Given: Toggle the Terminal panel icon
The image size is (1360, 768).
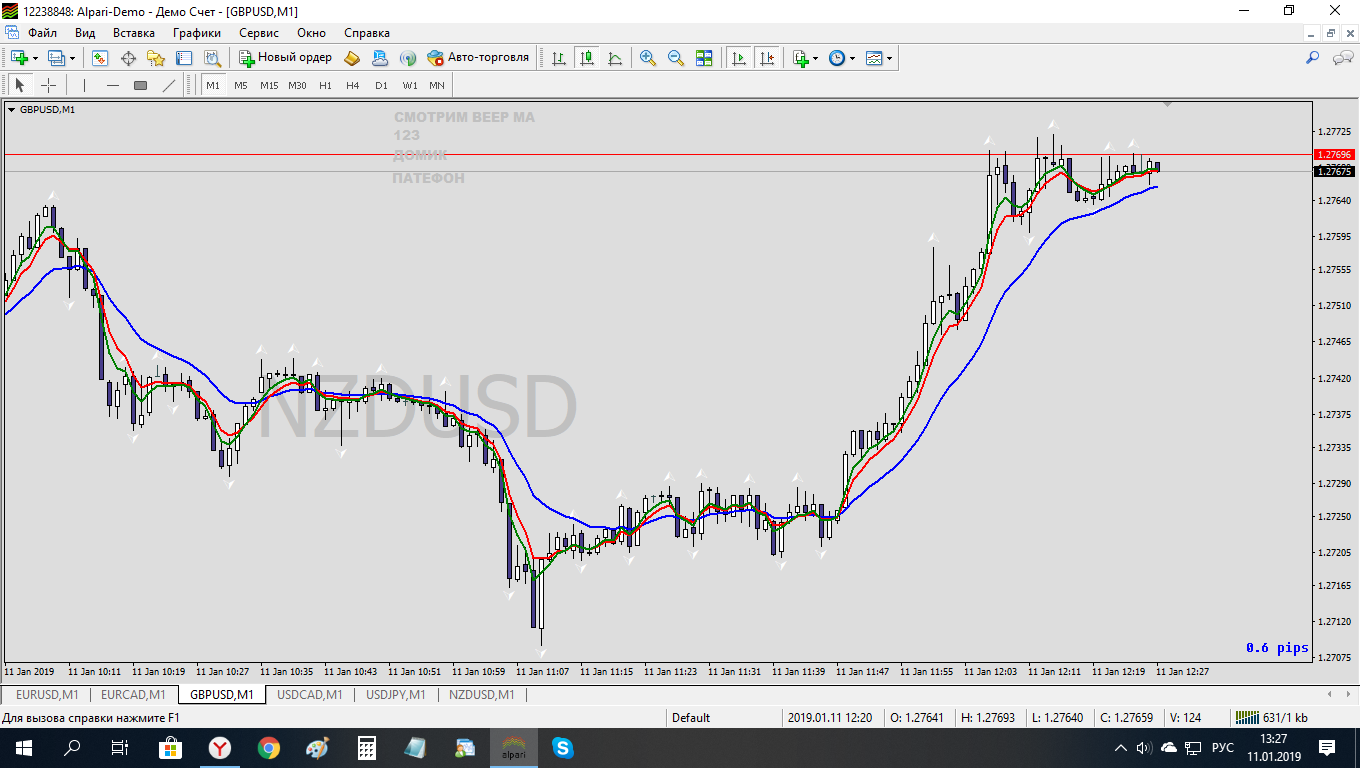Looking at the screenshot, I should tap(184, 58).
